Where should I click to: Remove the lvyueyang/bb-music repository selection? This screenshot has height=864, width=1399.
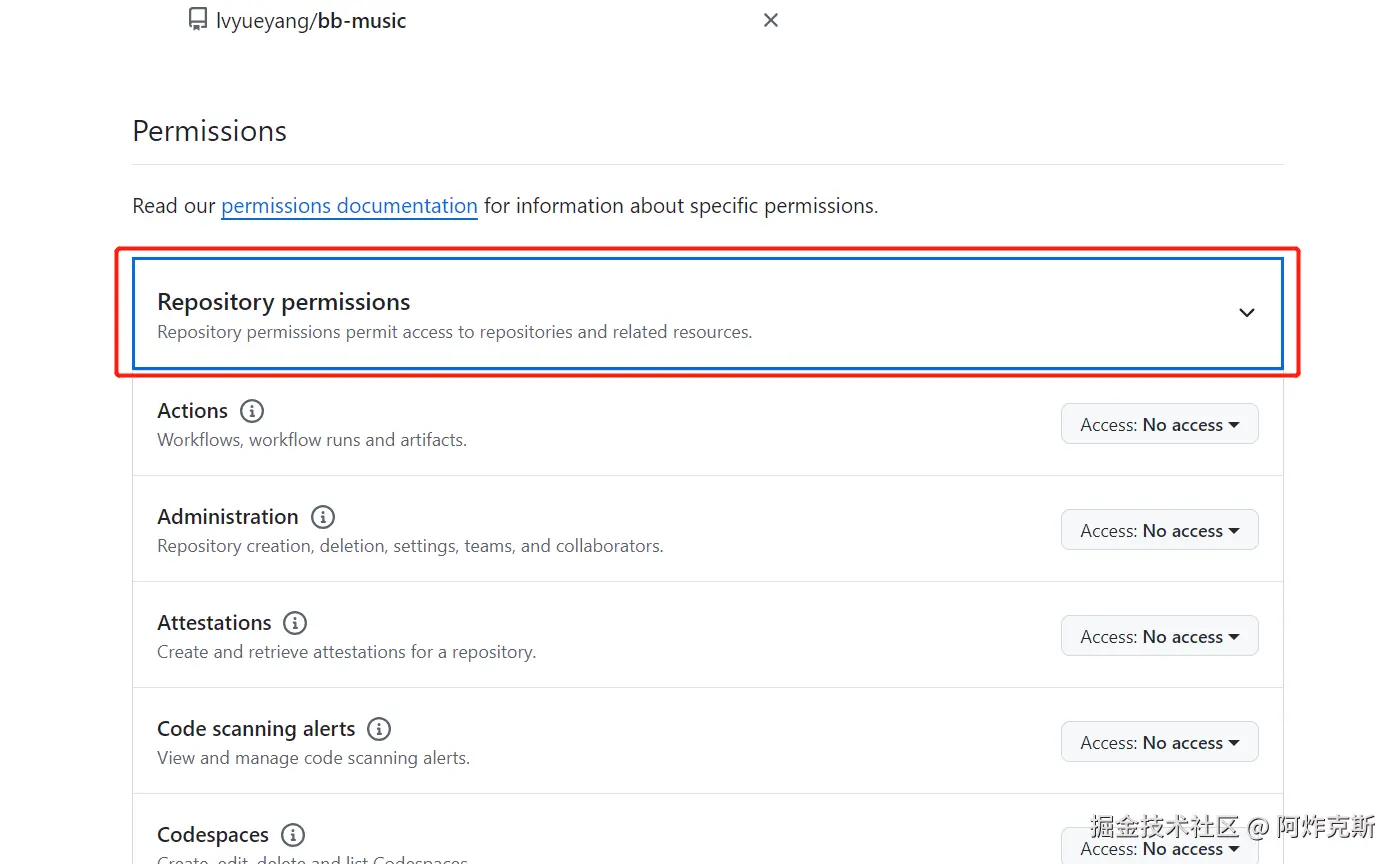point(770,20)
